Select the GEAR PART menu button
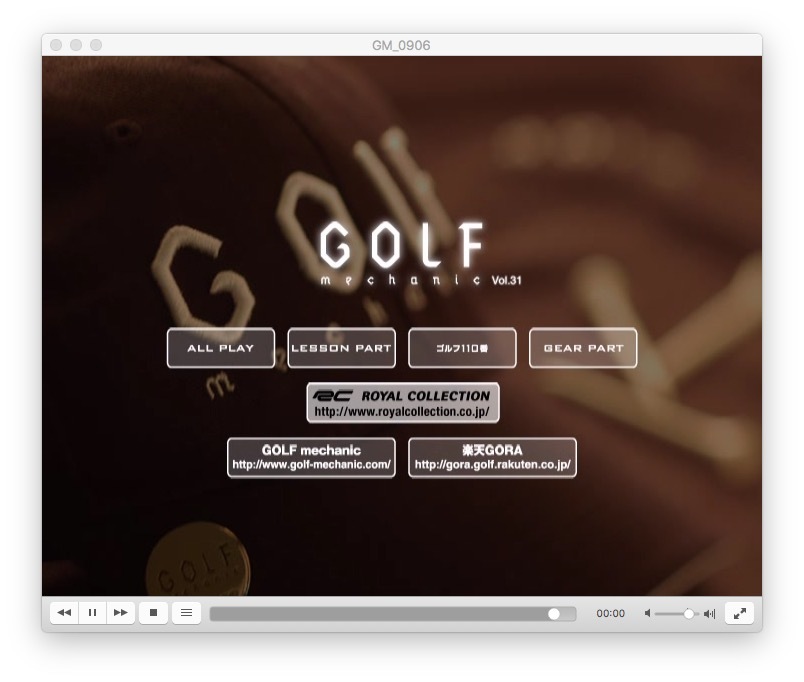804x682 pixels. point(584,348)
